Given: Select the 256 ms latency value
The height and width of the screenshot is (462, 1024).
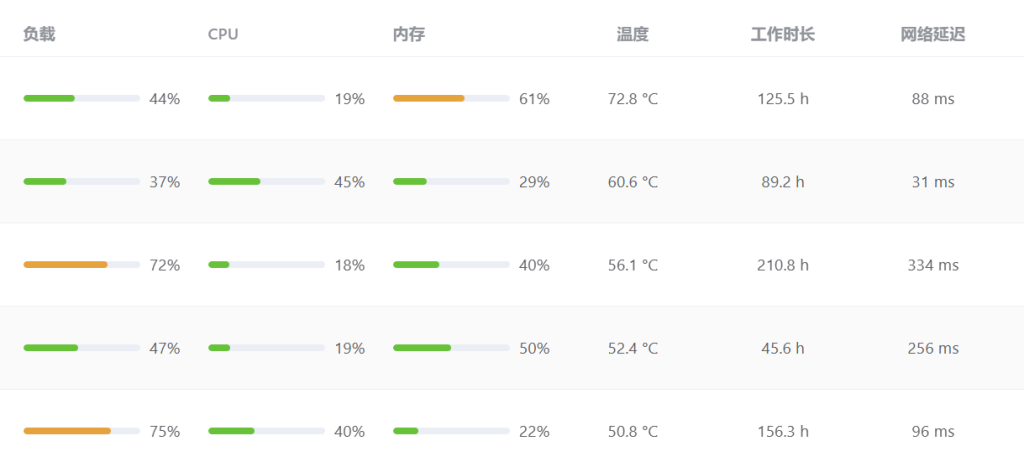Looking at the screenshot, I should pyautogui.click(x=932, y=348).
